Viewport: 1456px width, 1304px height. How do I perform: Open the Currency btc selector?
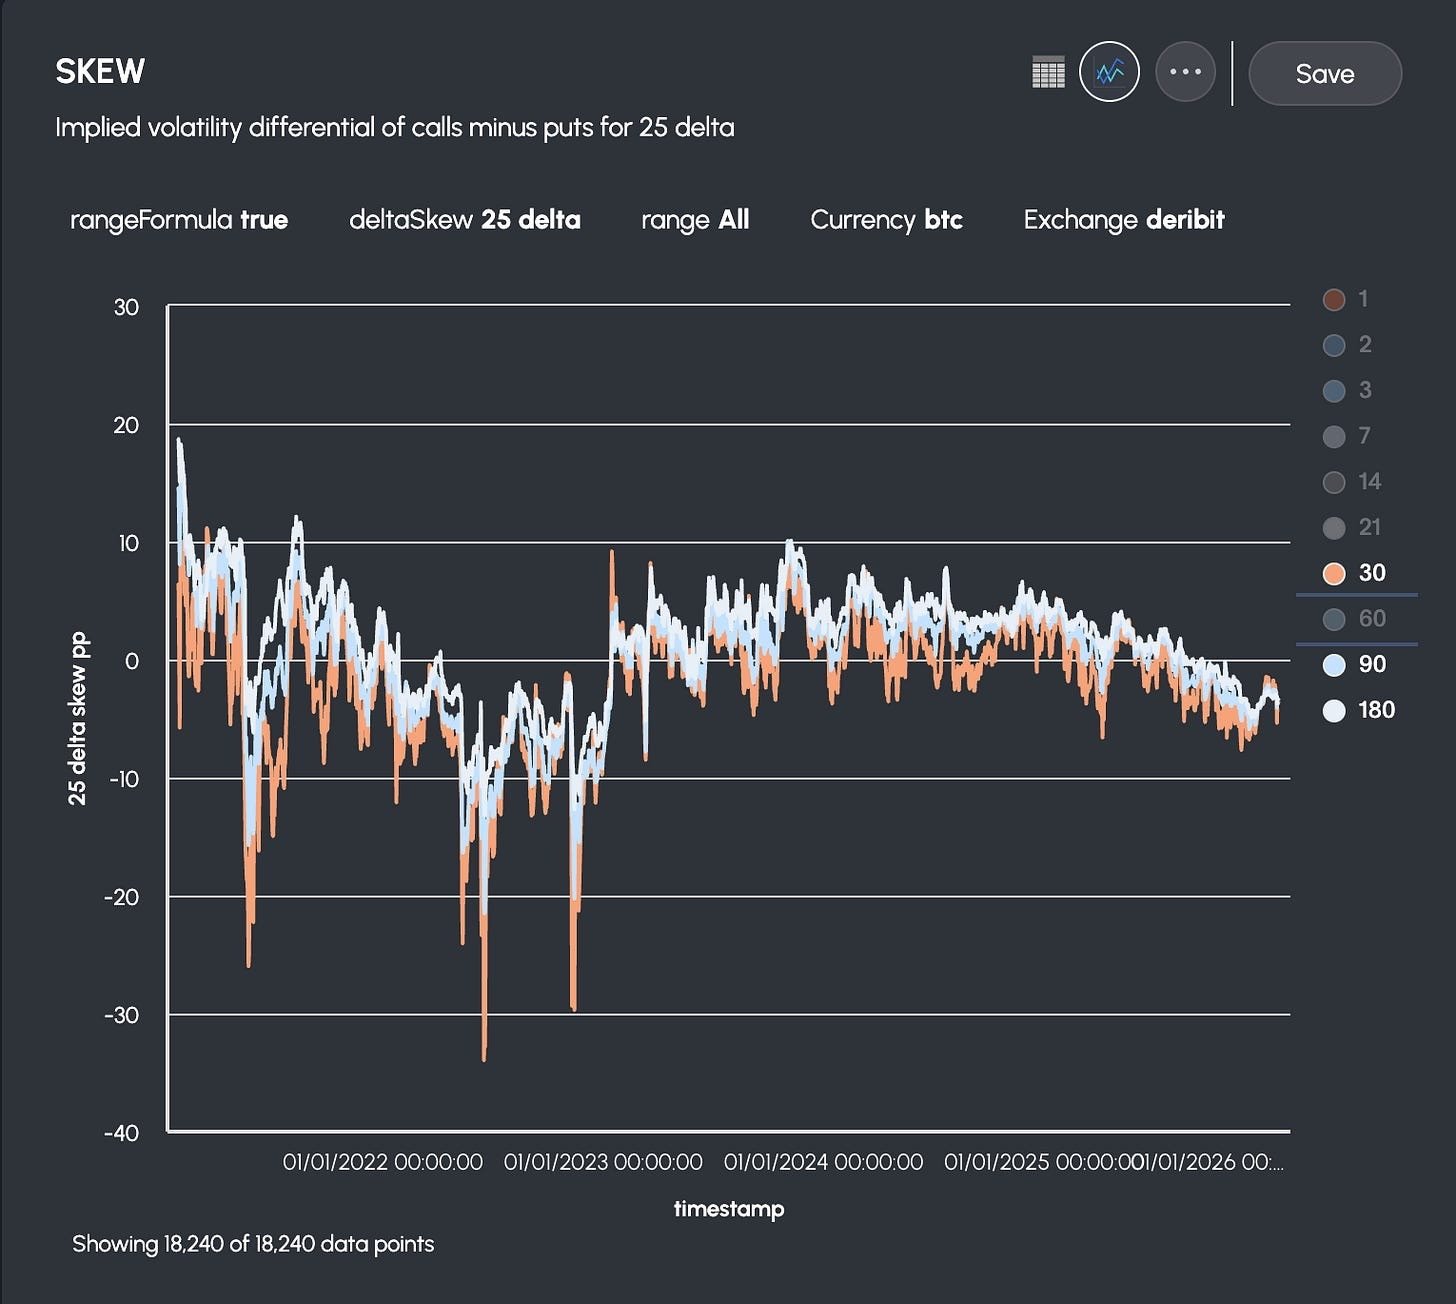886,220
